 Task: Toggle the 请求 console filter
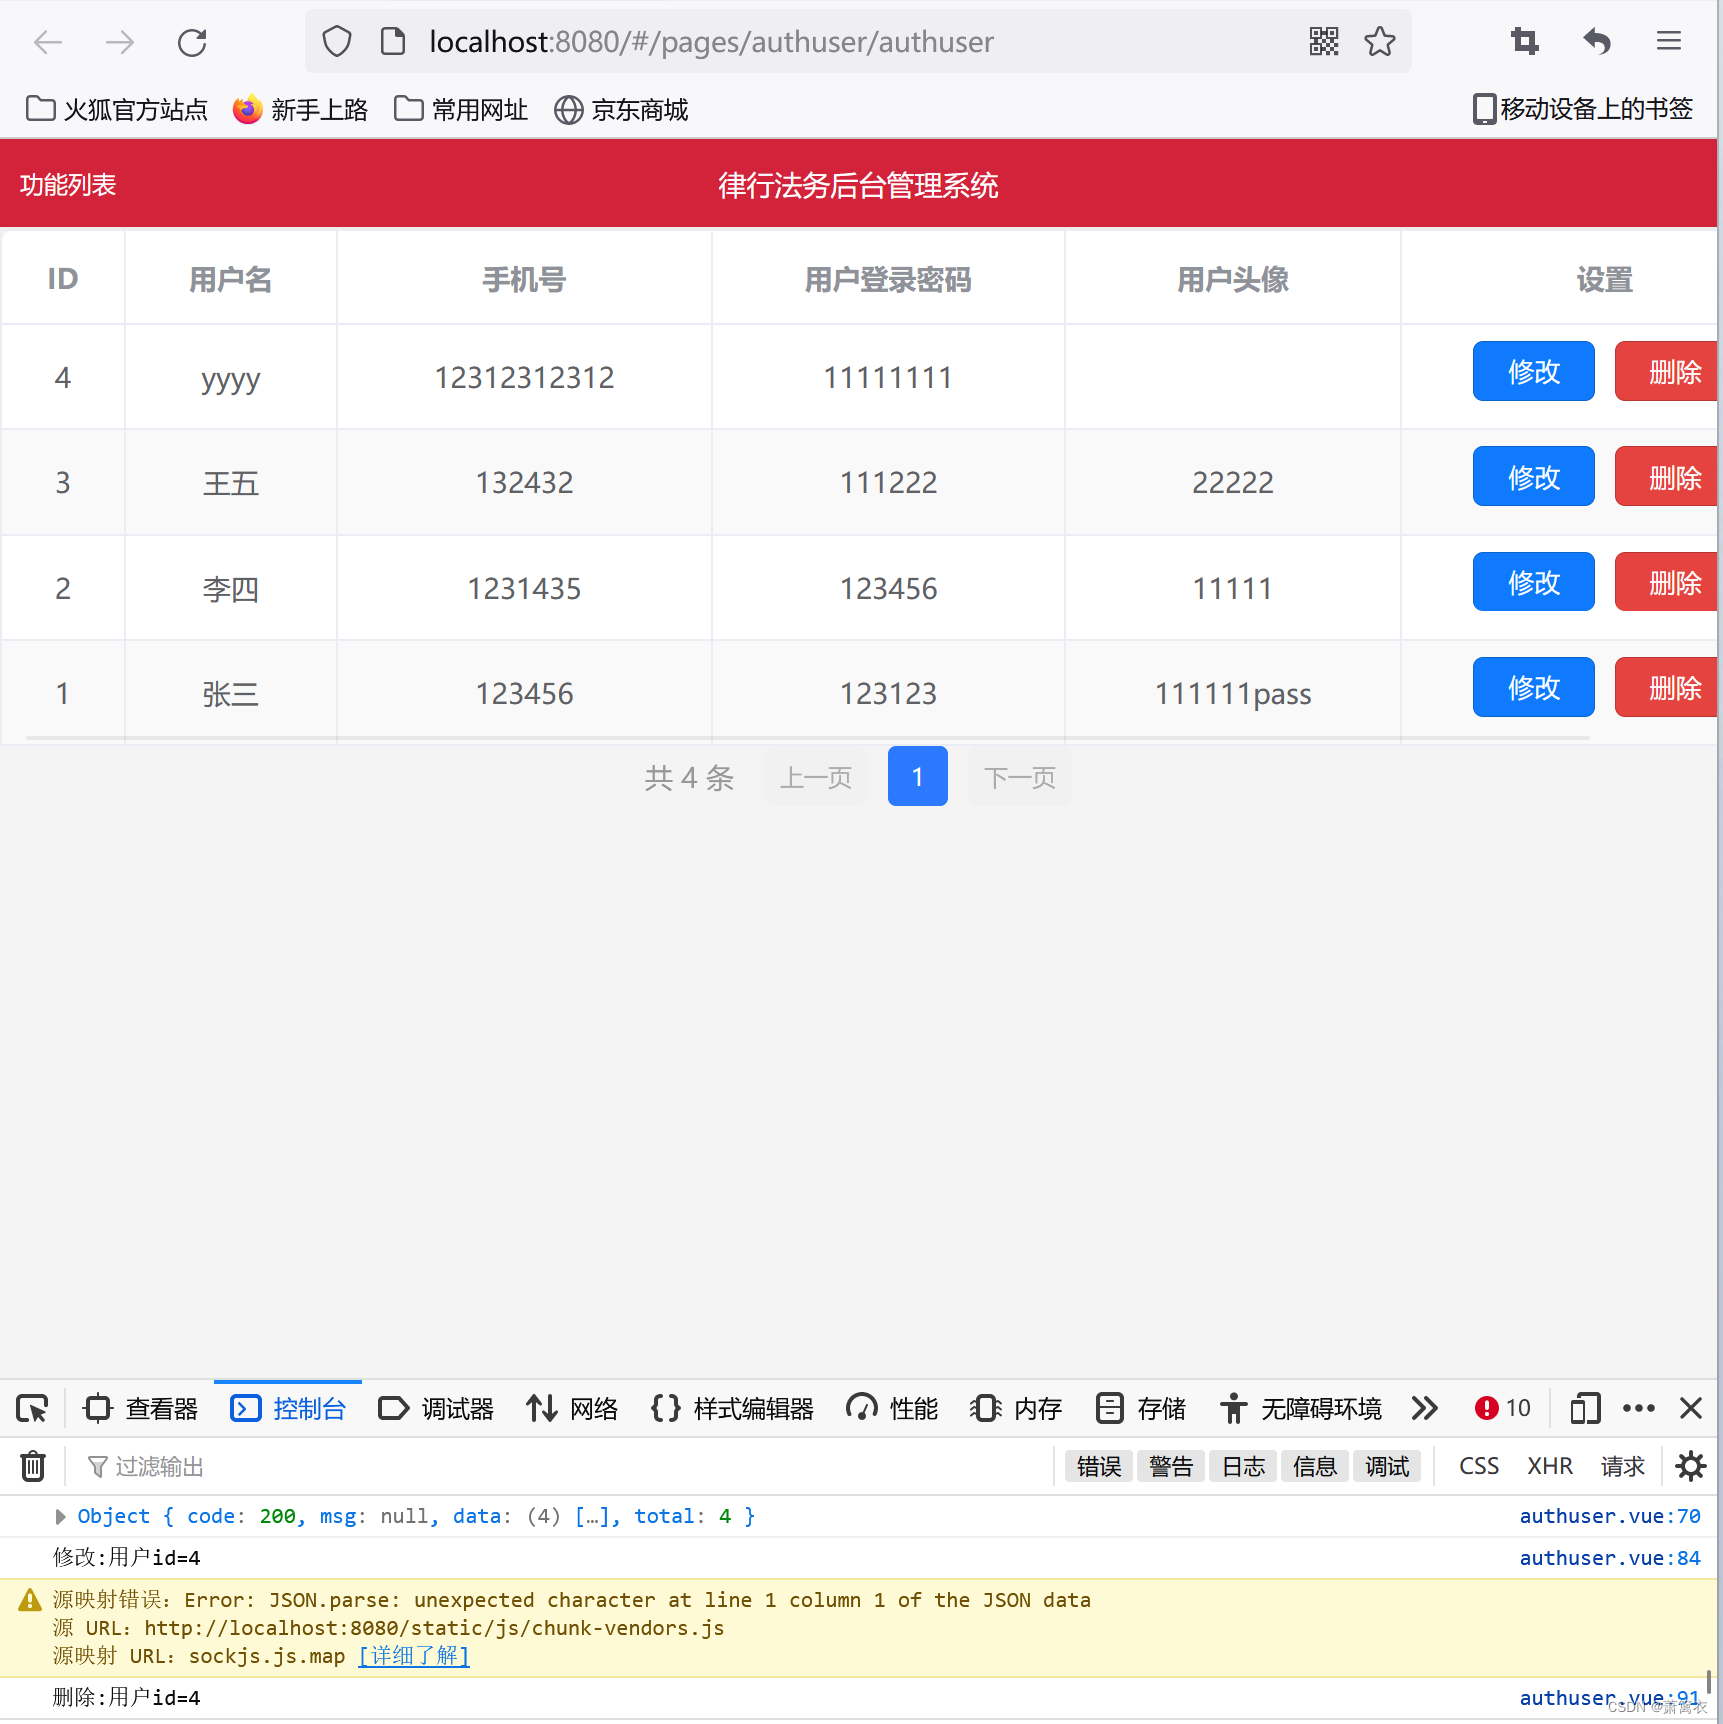tap(1622, 1466)
